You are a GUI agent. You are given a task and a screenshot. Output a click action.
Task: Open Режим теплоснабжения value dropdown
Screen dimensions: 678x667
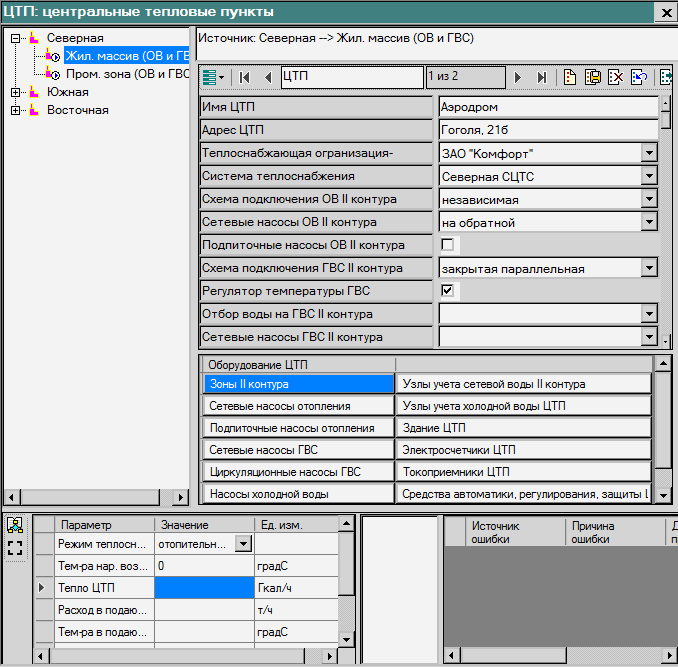[x=243, y=544]
